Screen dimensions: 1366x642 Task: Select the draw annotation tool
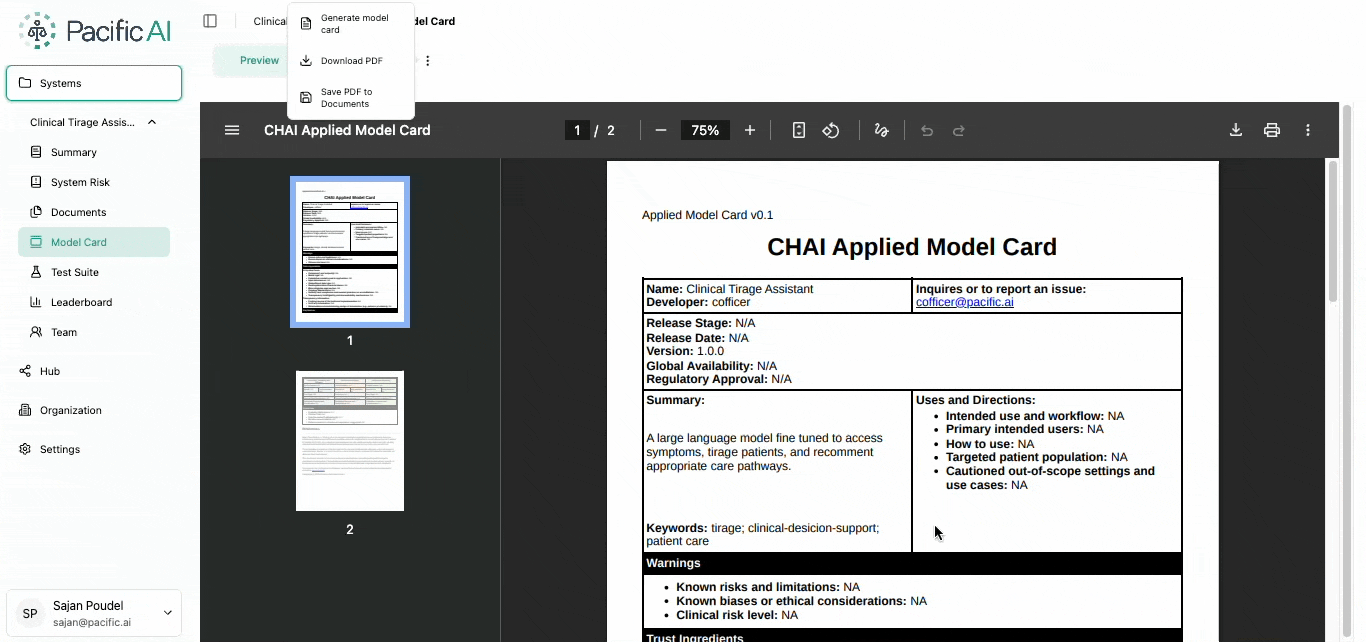pyautogui.click(x=881, y=130)
